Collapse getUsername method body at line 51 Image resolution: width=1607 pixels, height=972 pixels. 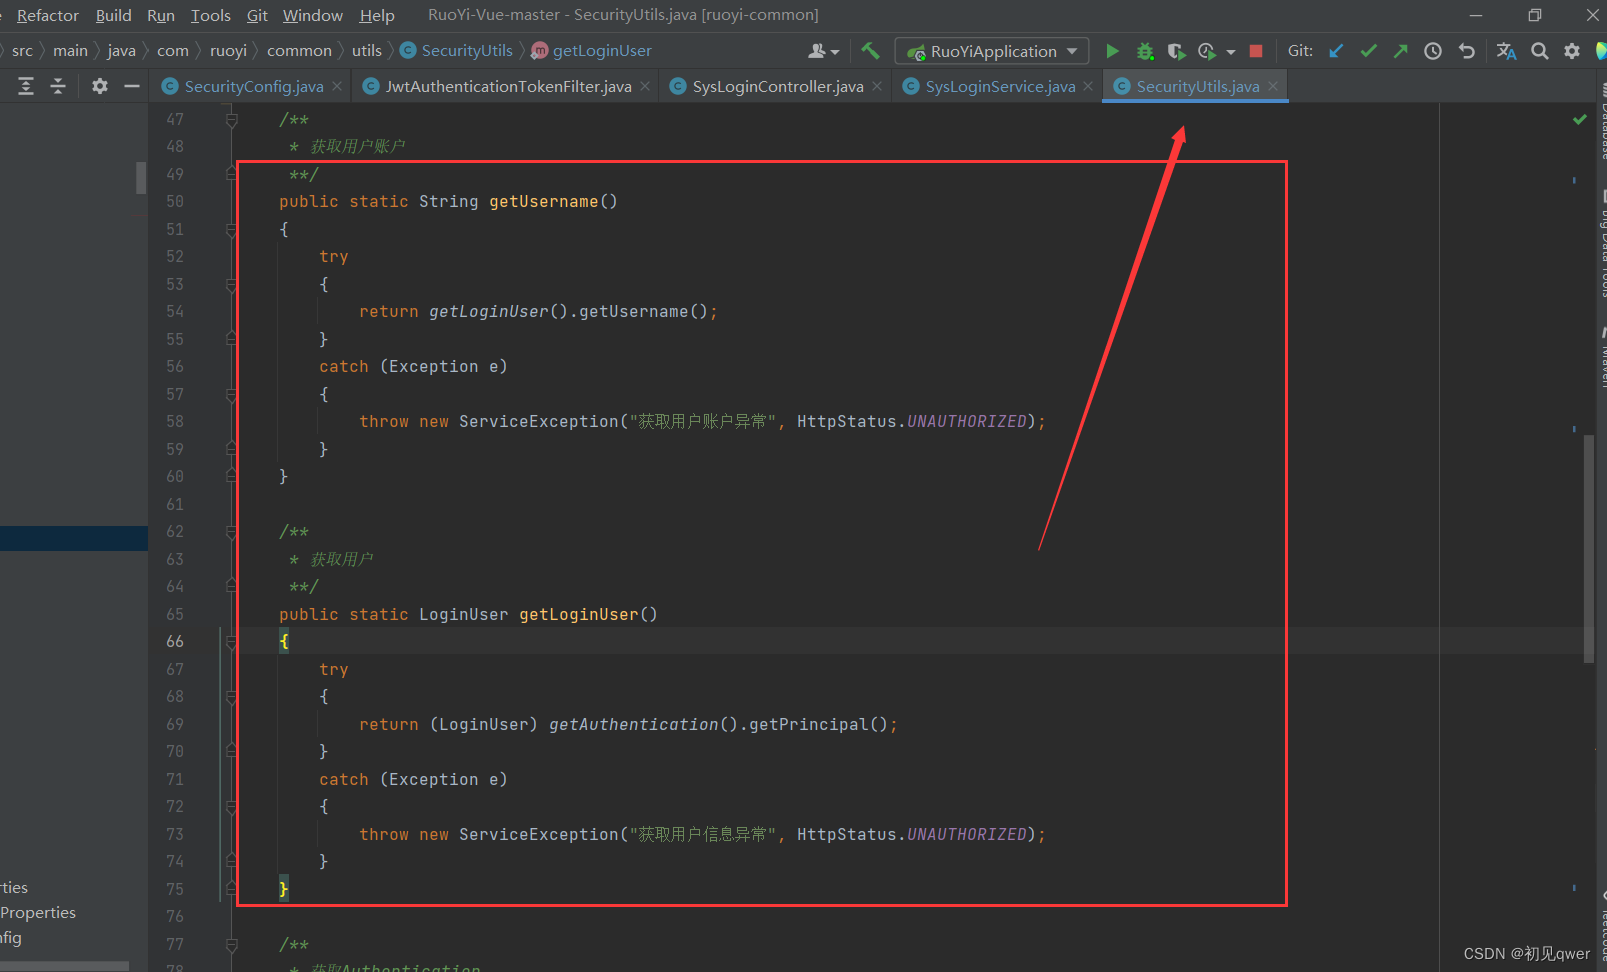[232, 230]
